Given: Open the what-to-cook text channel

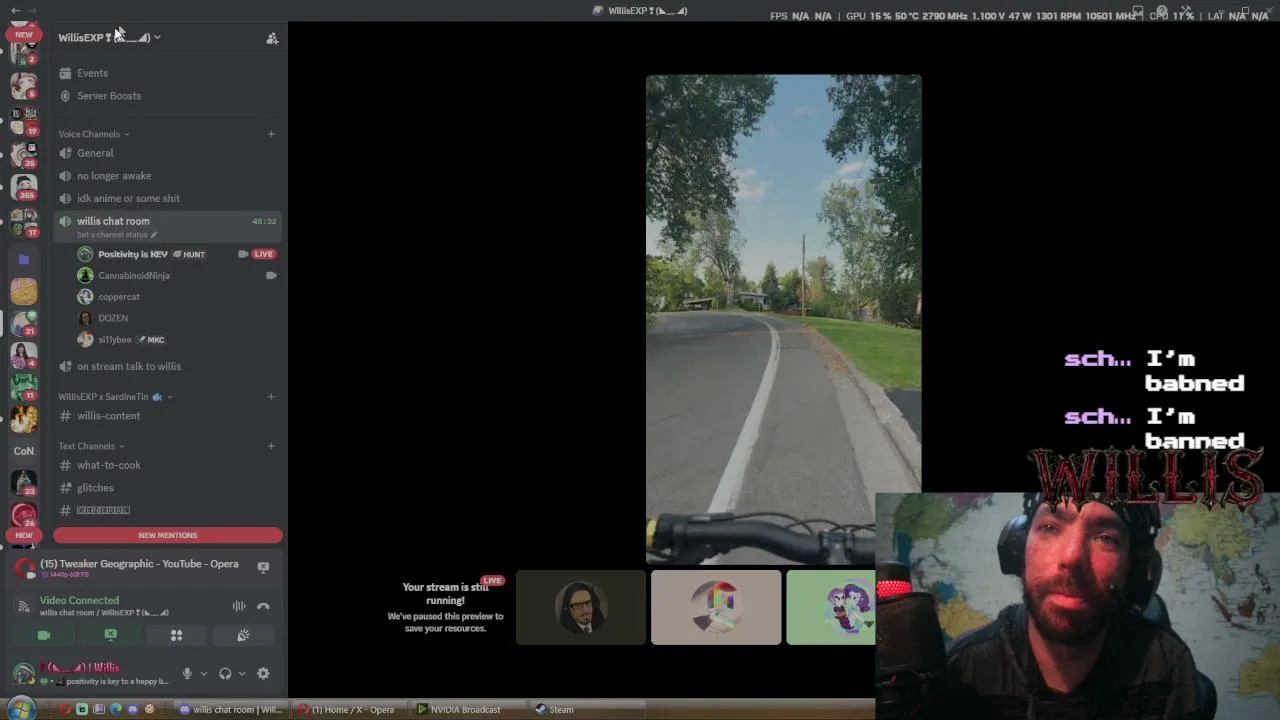Looking at the screenshot, I should pyautogui.click(x=167, y=465).
